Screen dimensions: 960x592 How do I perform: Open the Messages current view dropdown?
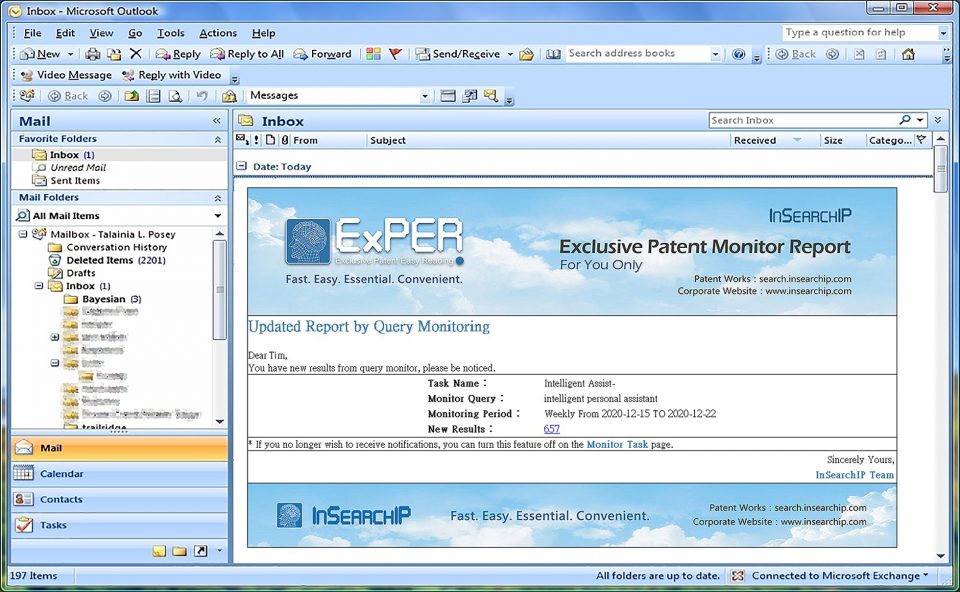click(x=424, y=96)
